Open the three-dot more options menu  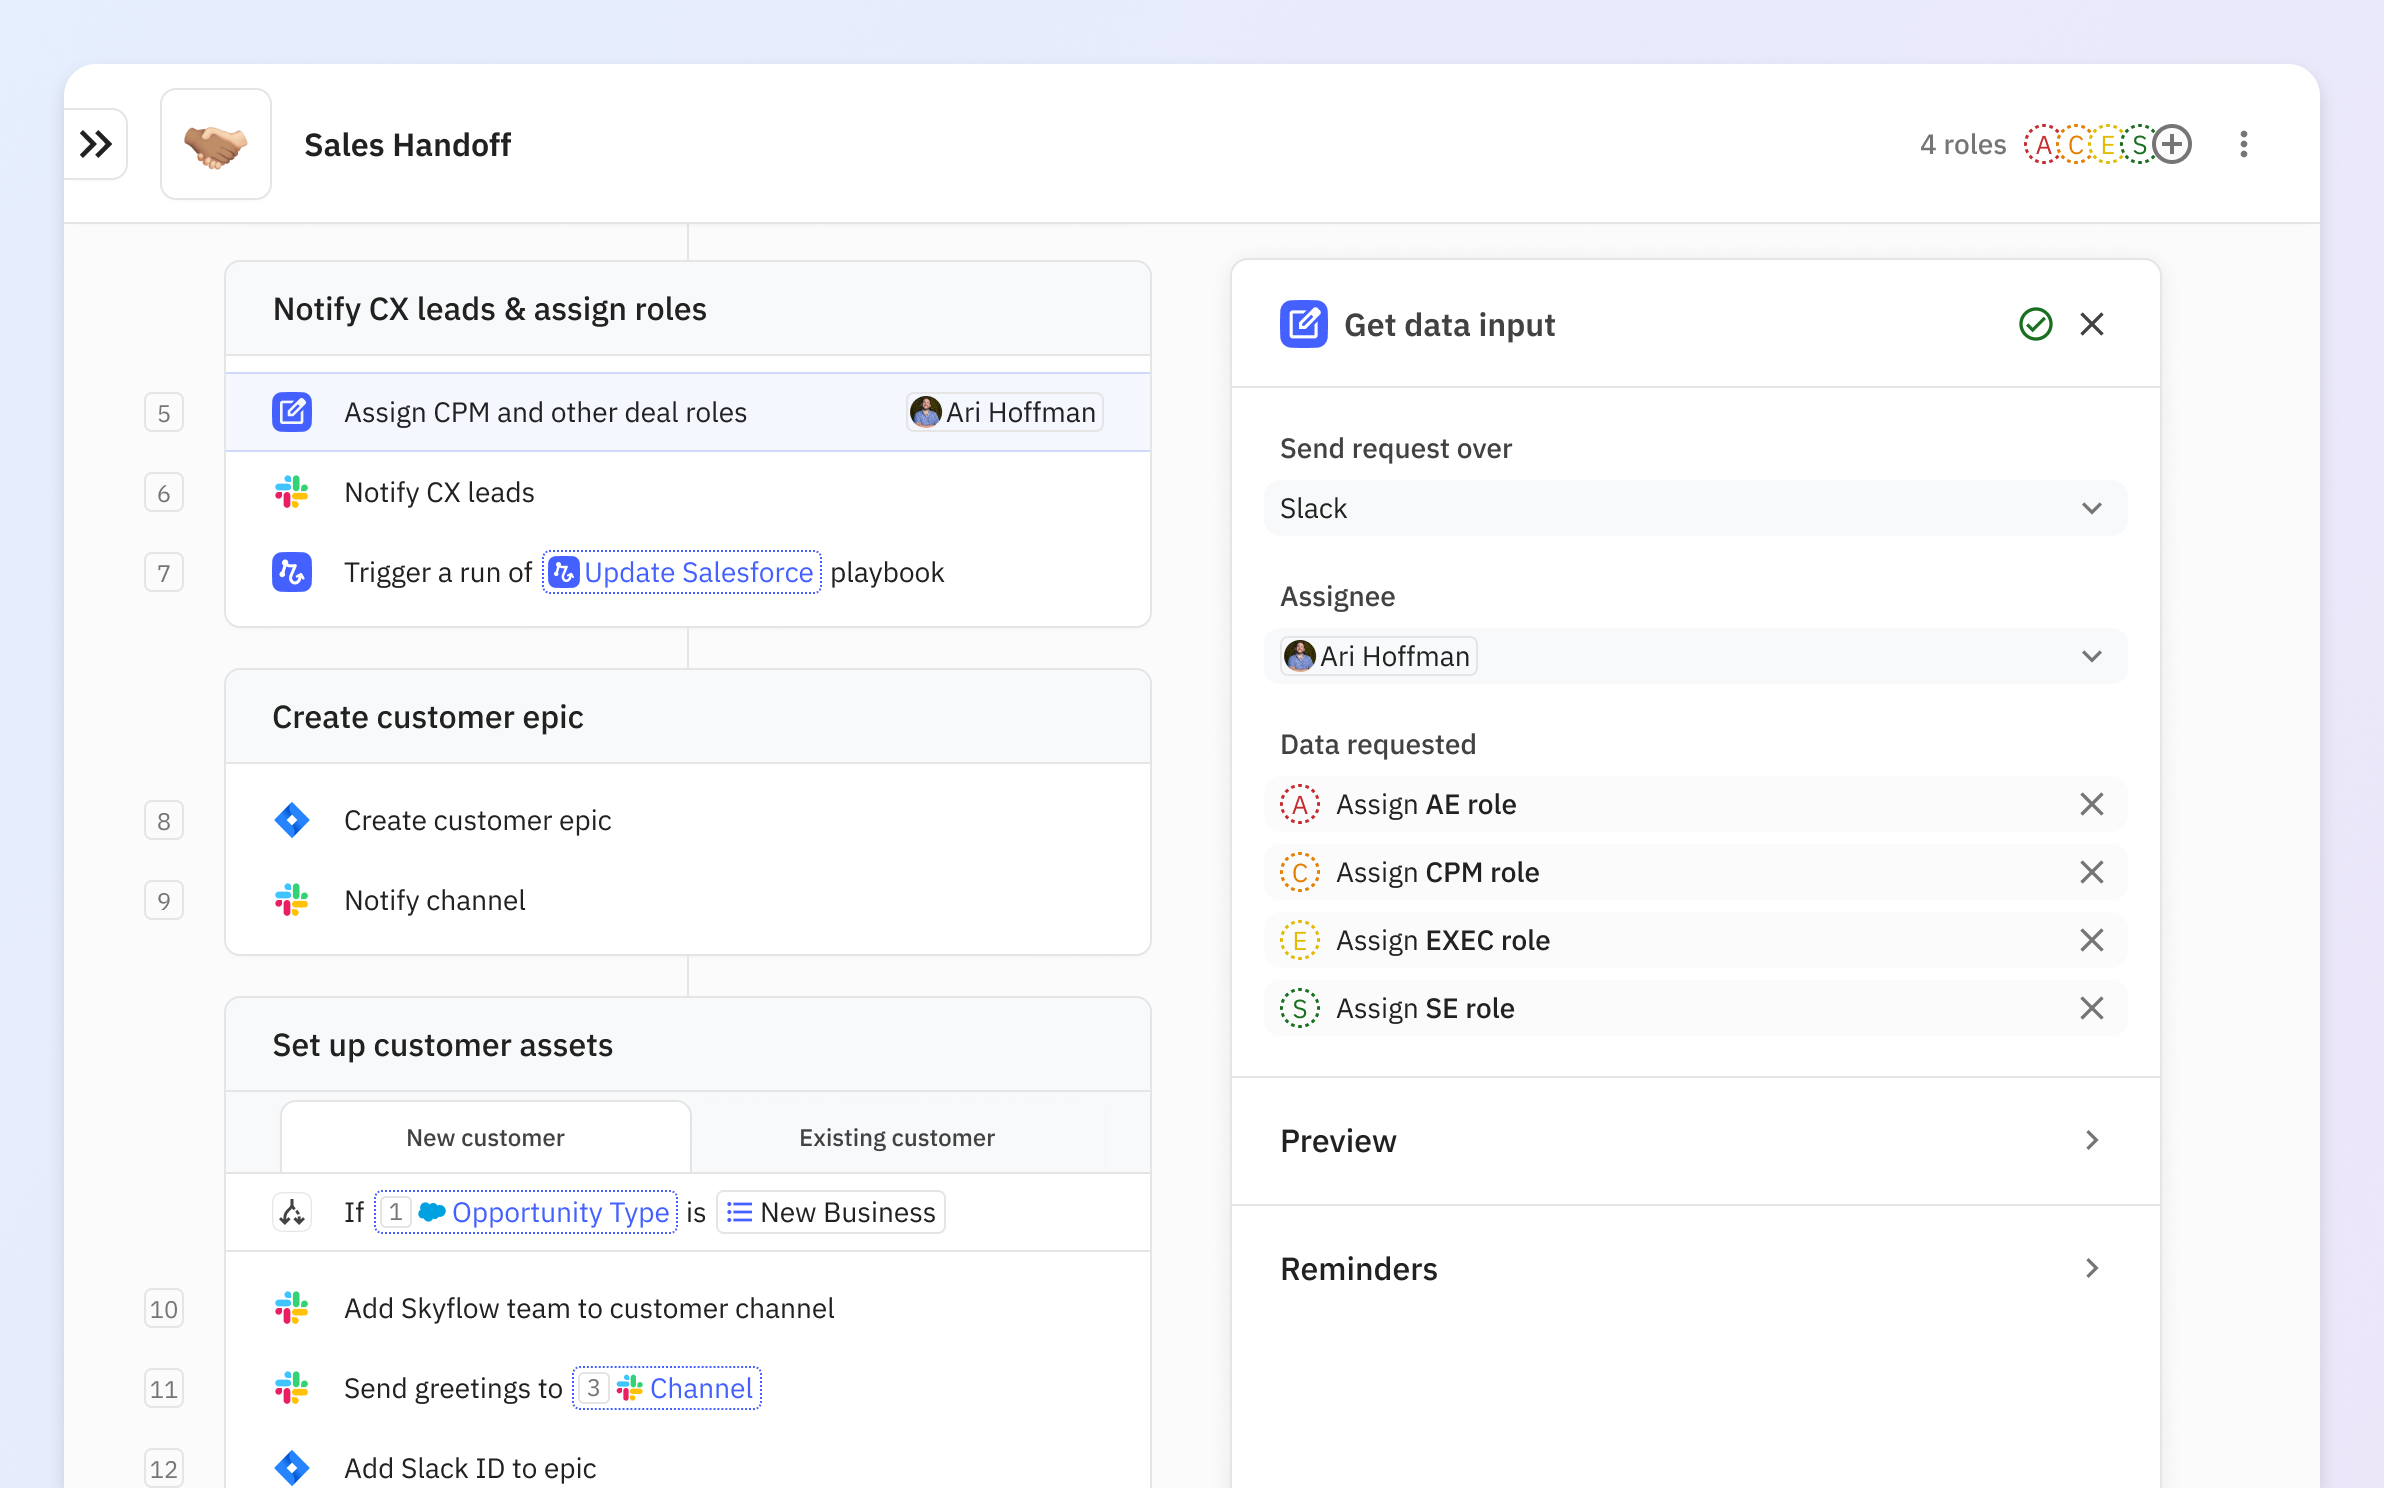(2244, 145)
